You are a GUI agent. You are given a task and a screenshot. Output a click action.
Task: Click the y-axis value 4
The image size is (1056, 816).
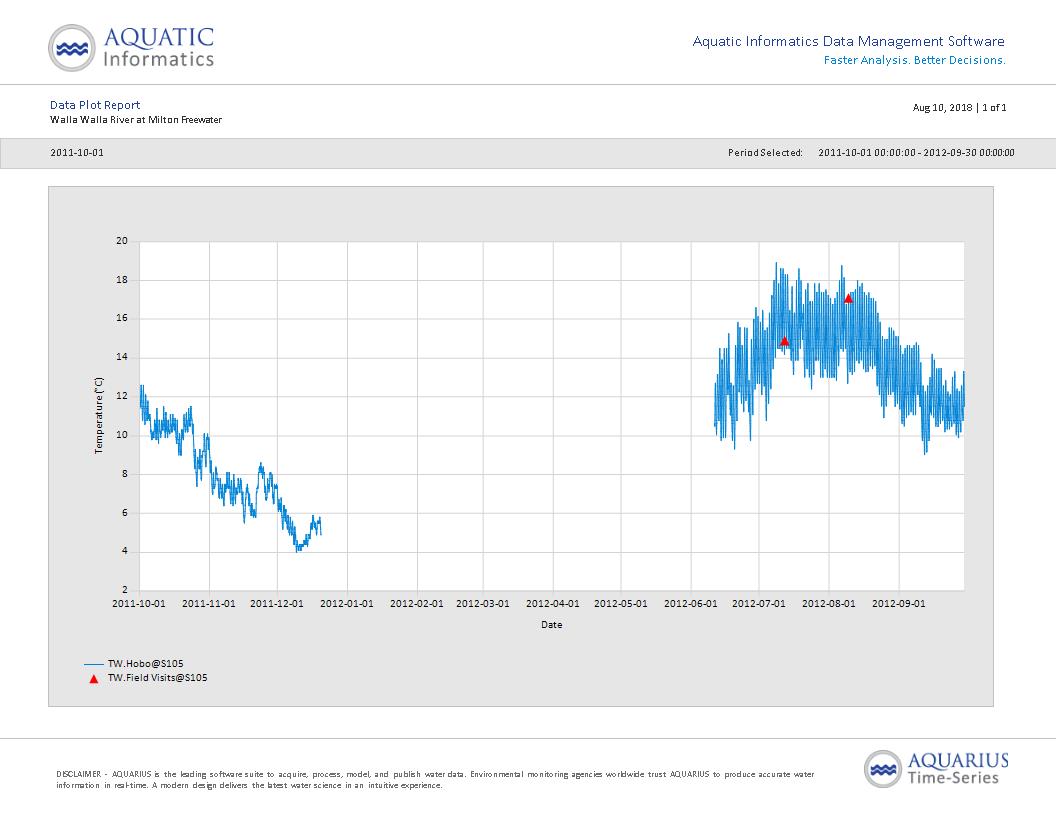125,551
